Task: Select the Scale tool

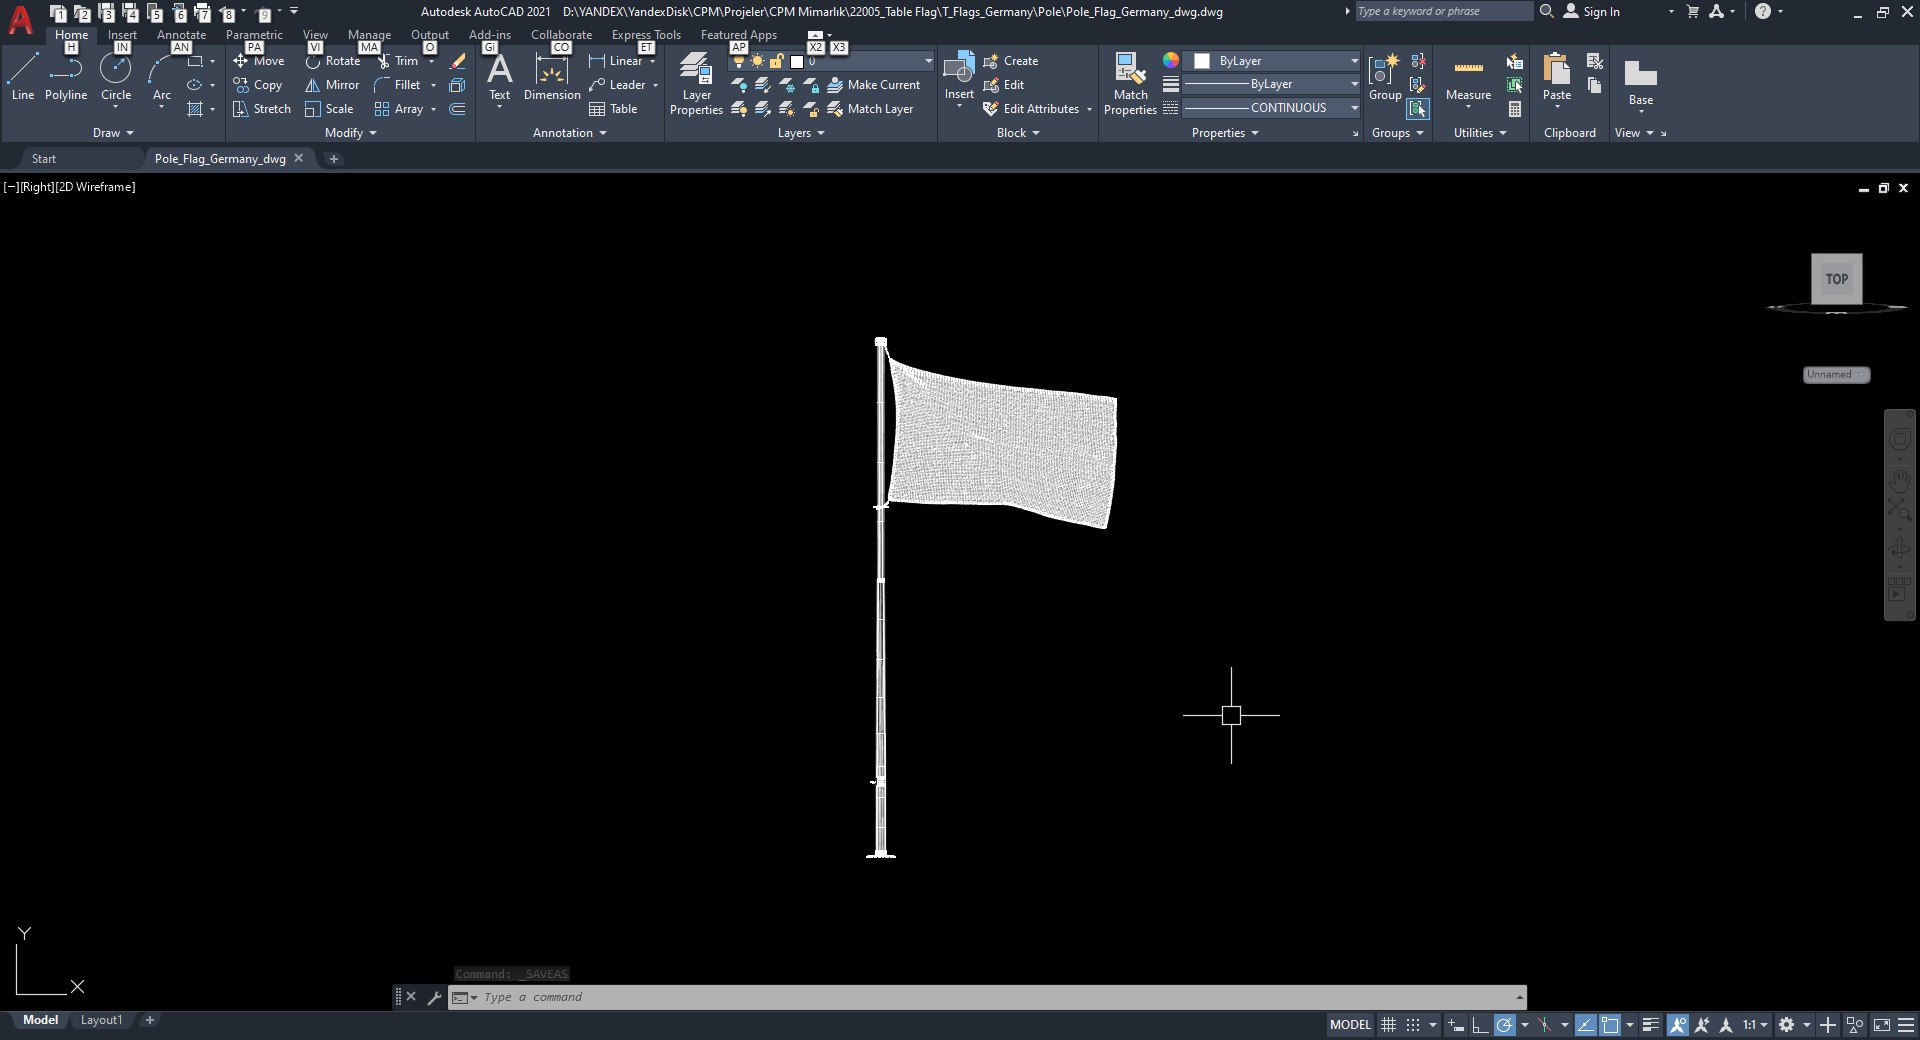Action: pos(329,109)
